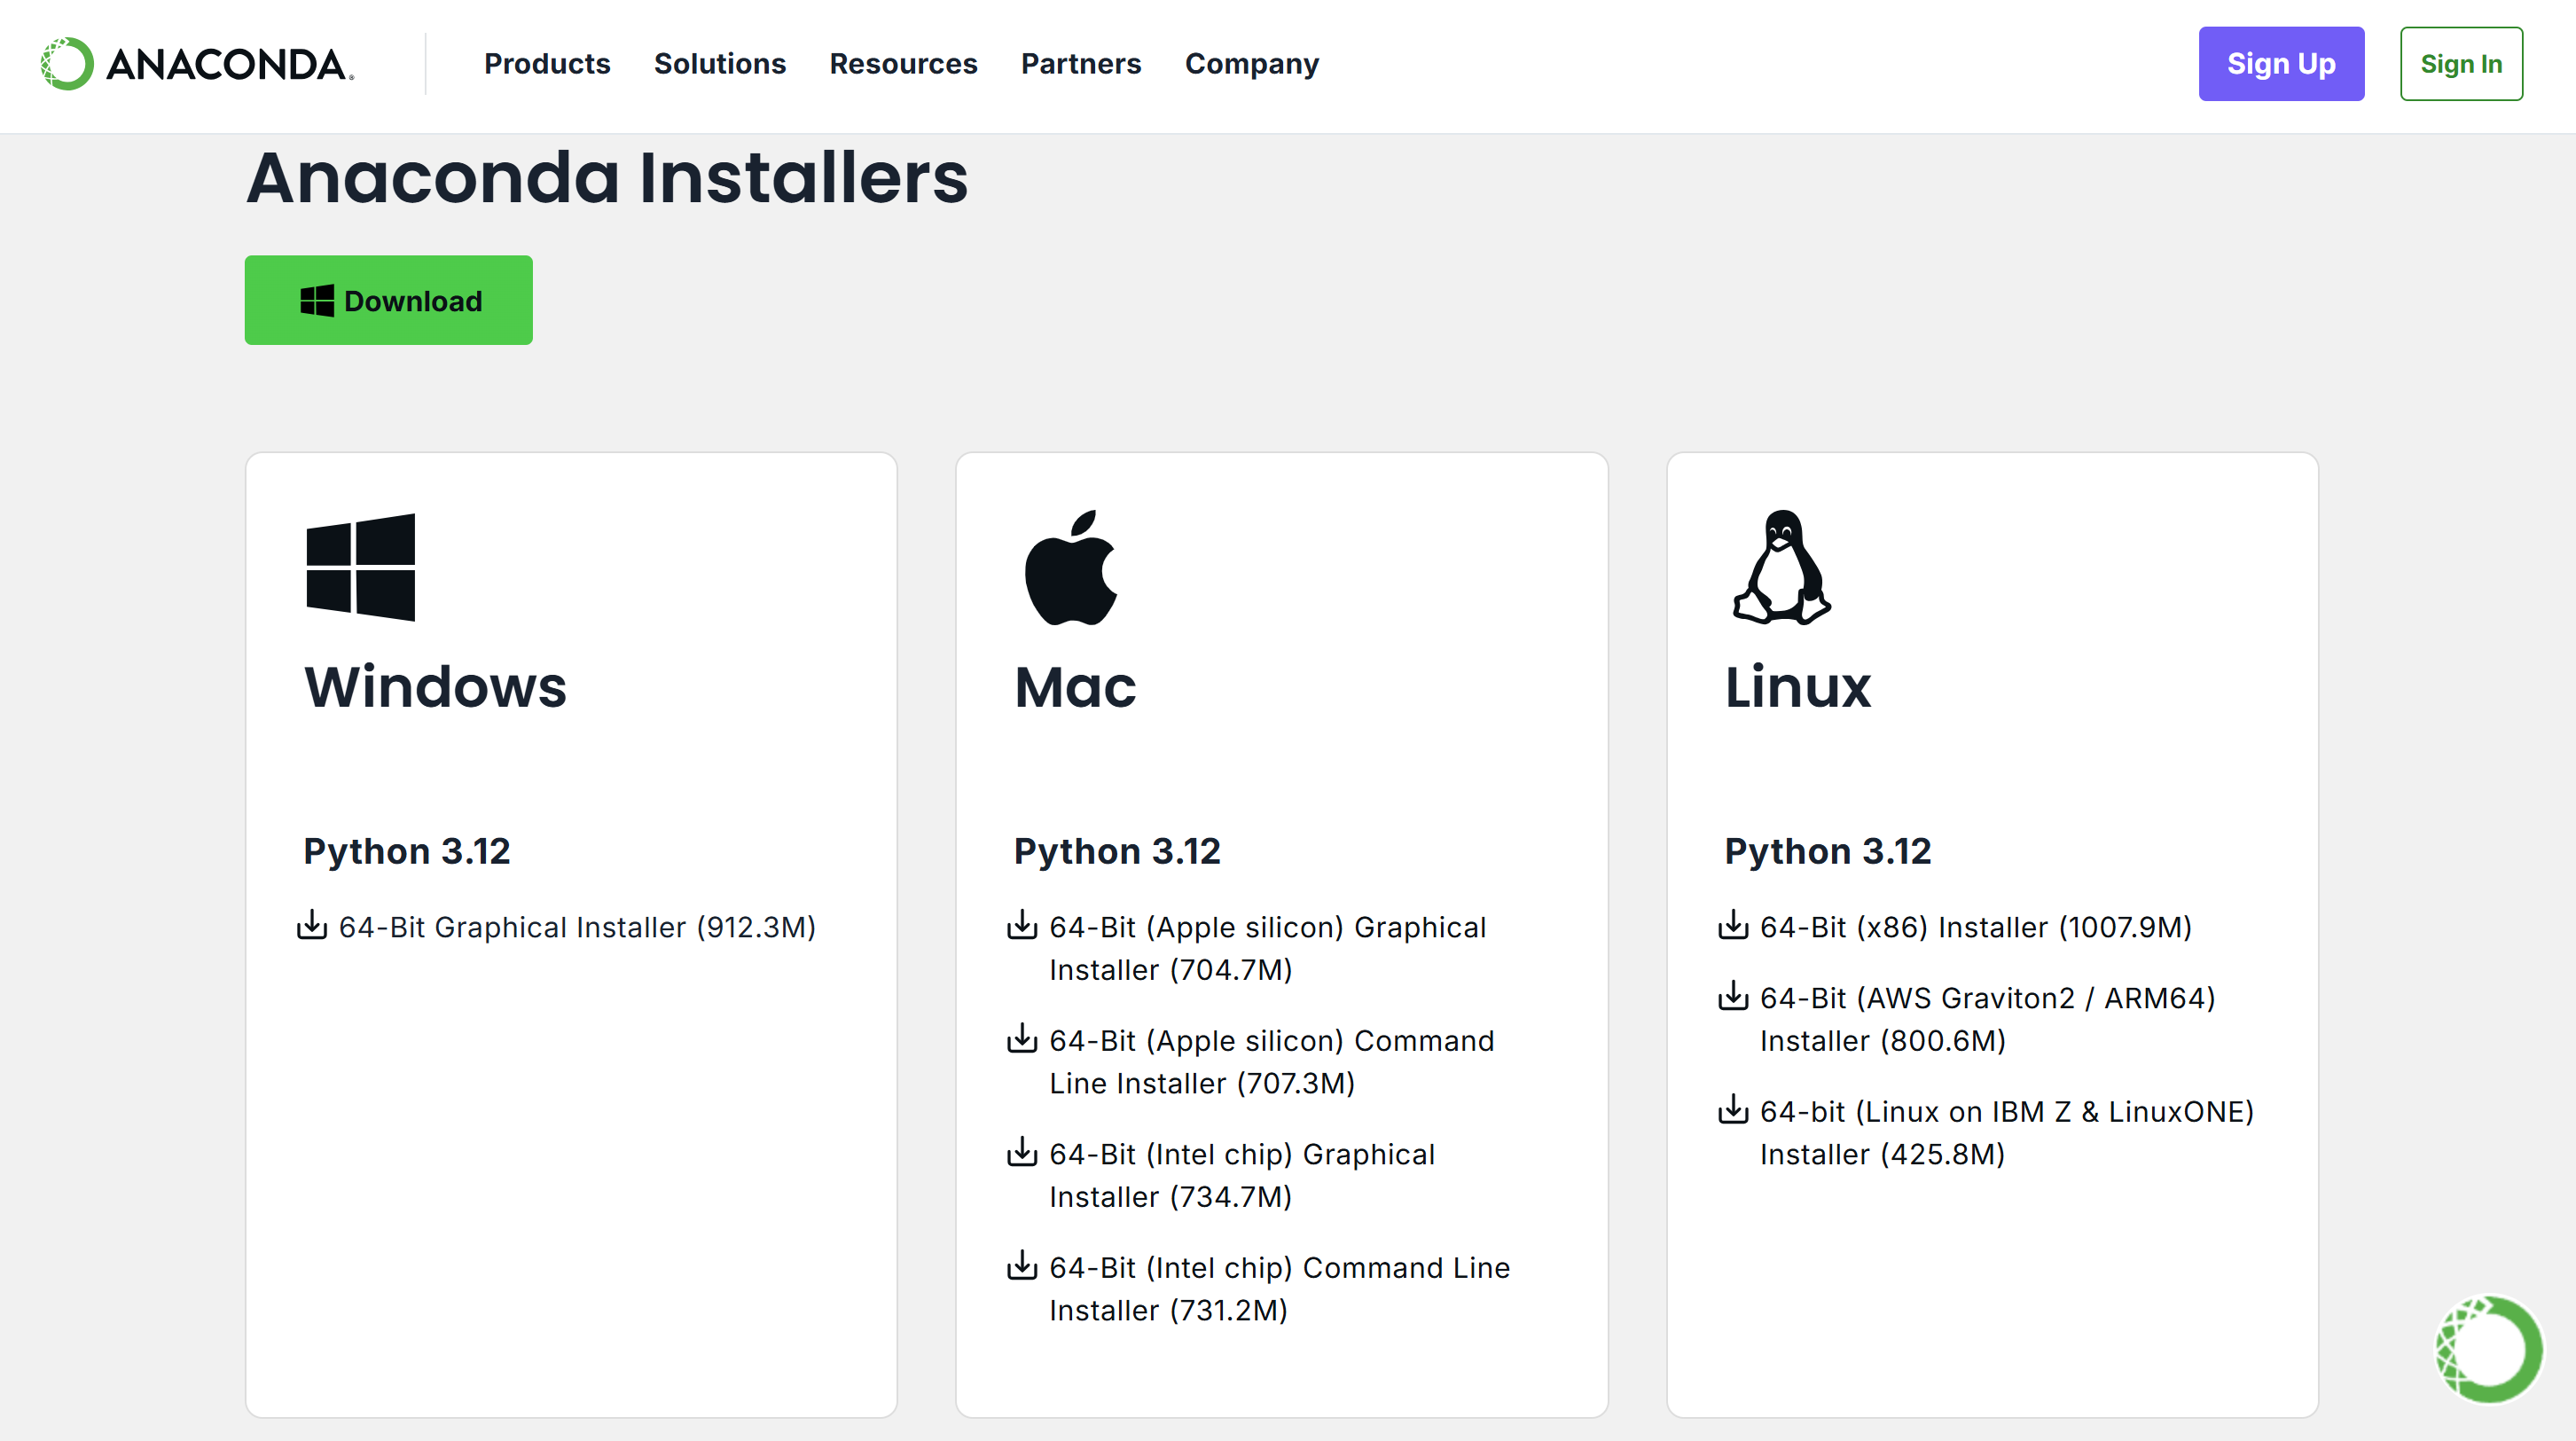Click the large Windows logo icon
Image resolution: width=2576 pixels, height=1441 pixels.
pyautogui.click(x=361, y=567)
